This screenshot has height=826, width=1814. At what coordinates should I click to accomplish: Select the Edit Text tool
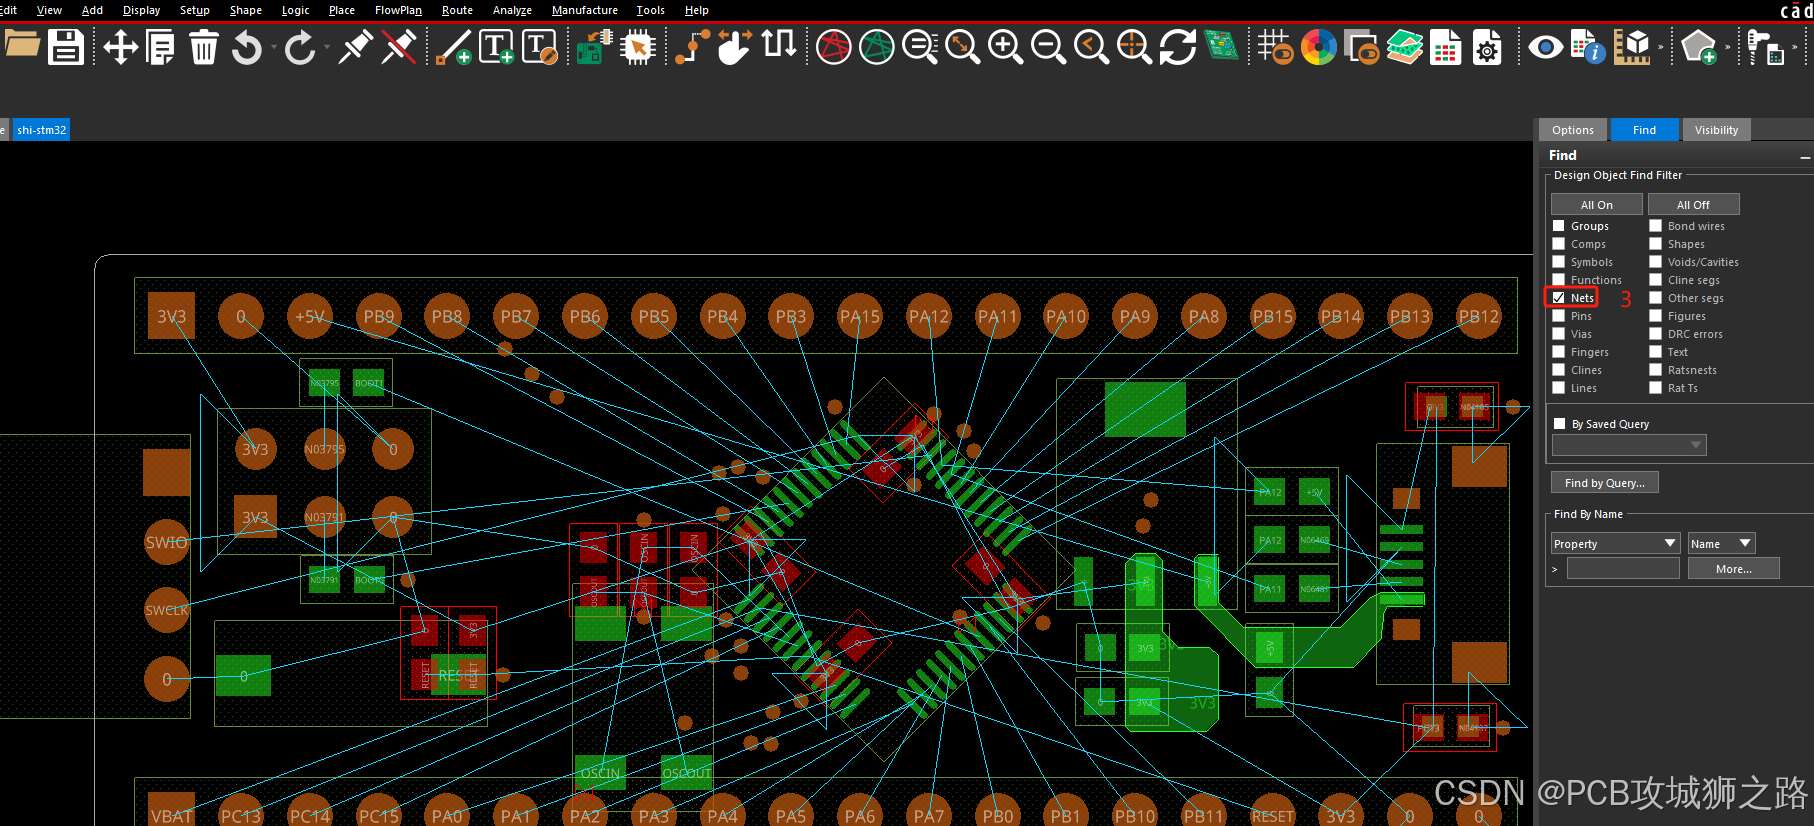540,47
